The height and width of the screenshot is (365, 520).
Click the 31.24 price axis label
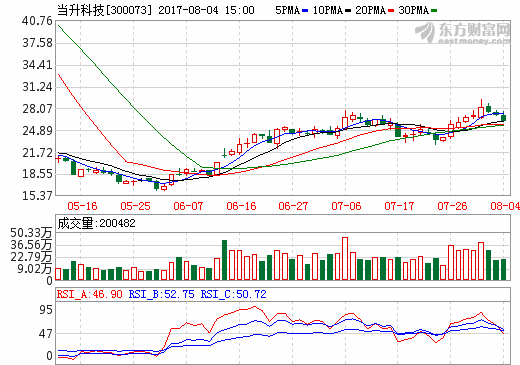(x=37, y=87)
